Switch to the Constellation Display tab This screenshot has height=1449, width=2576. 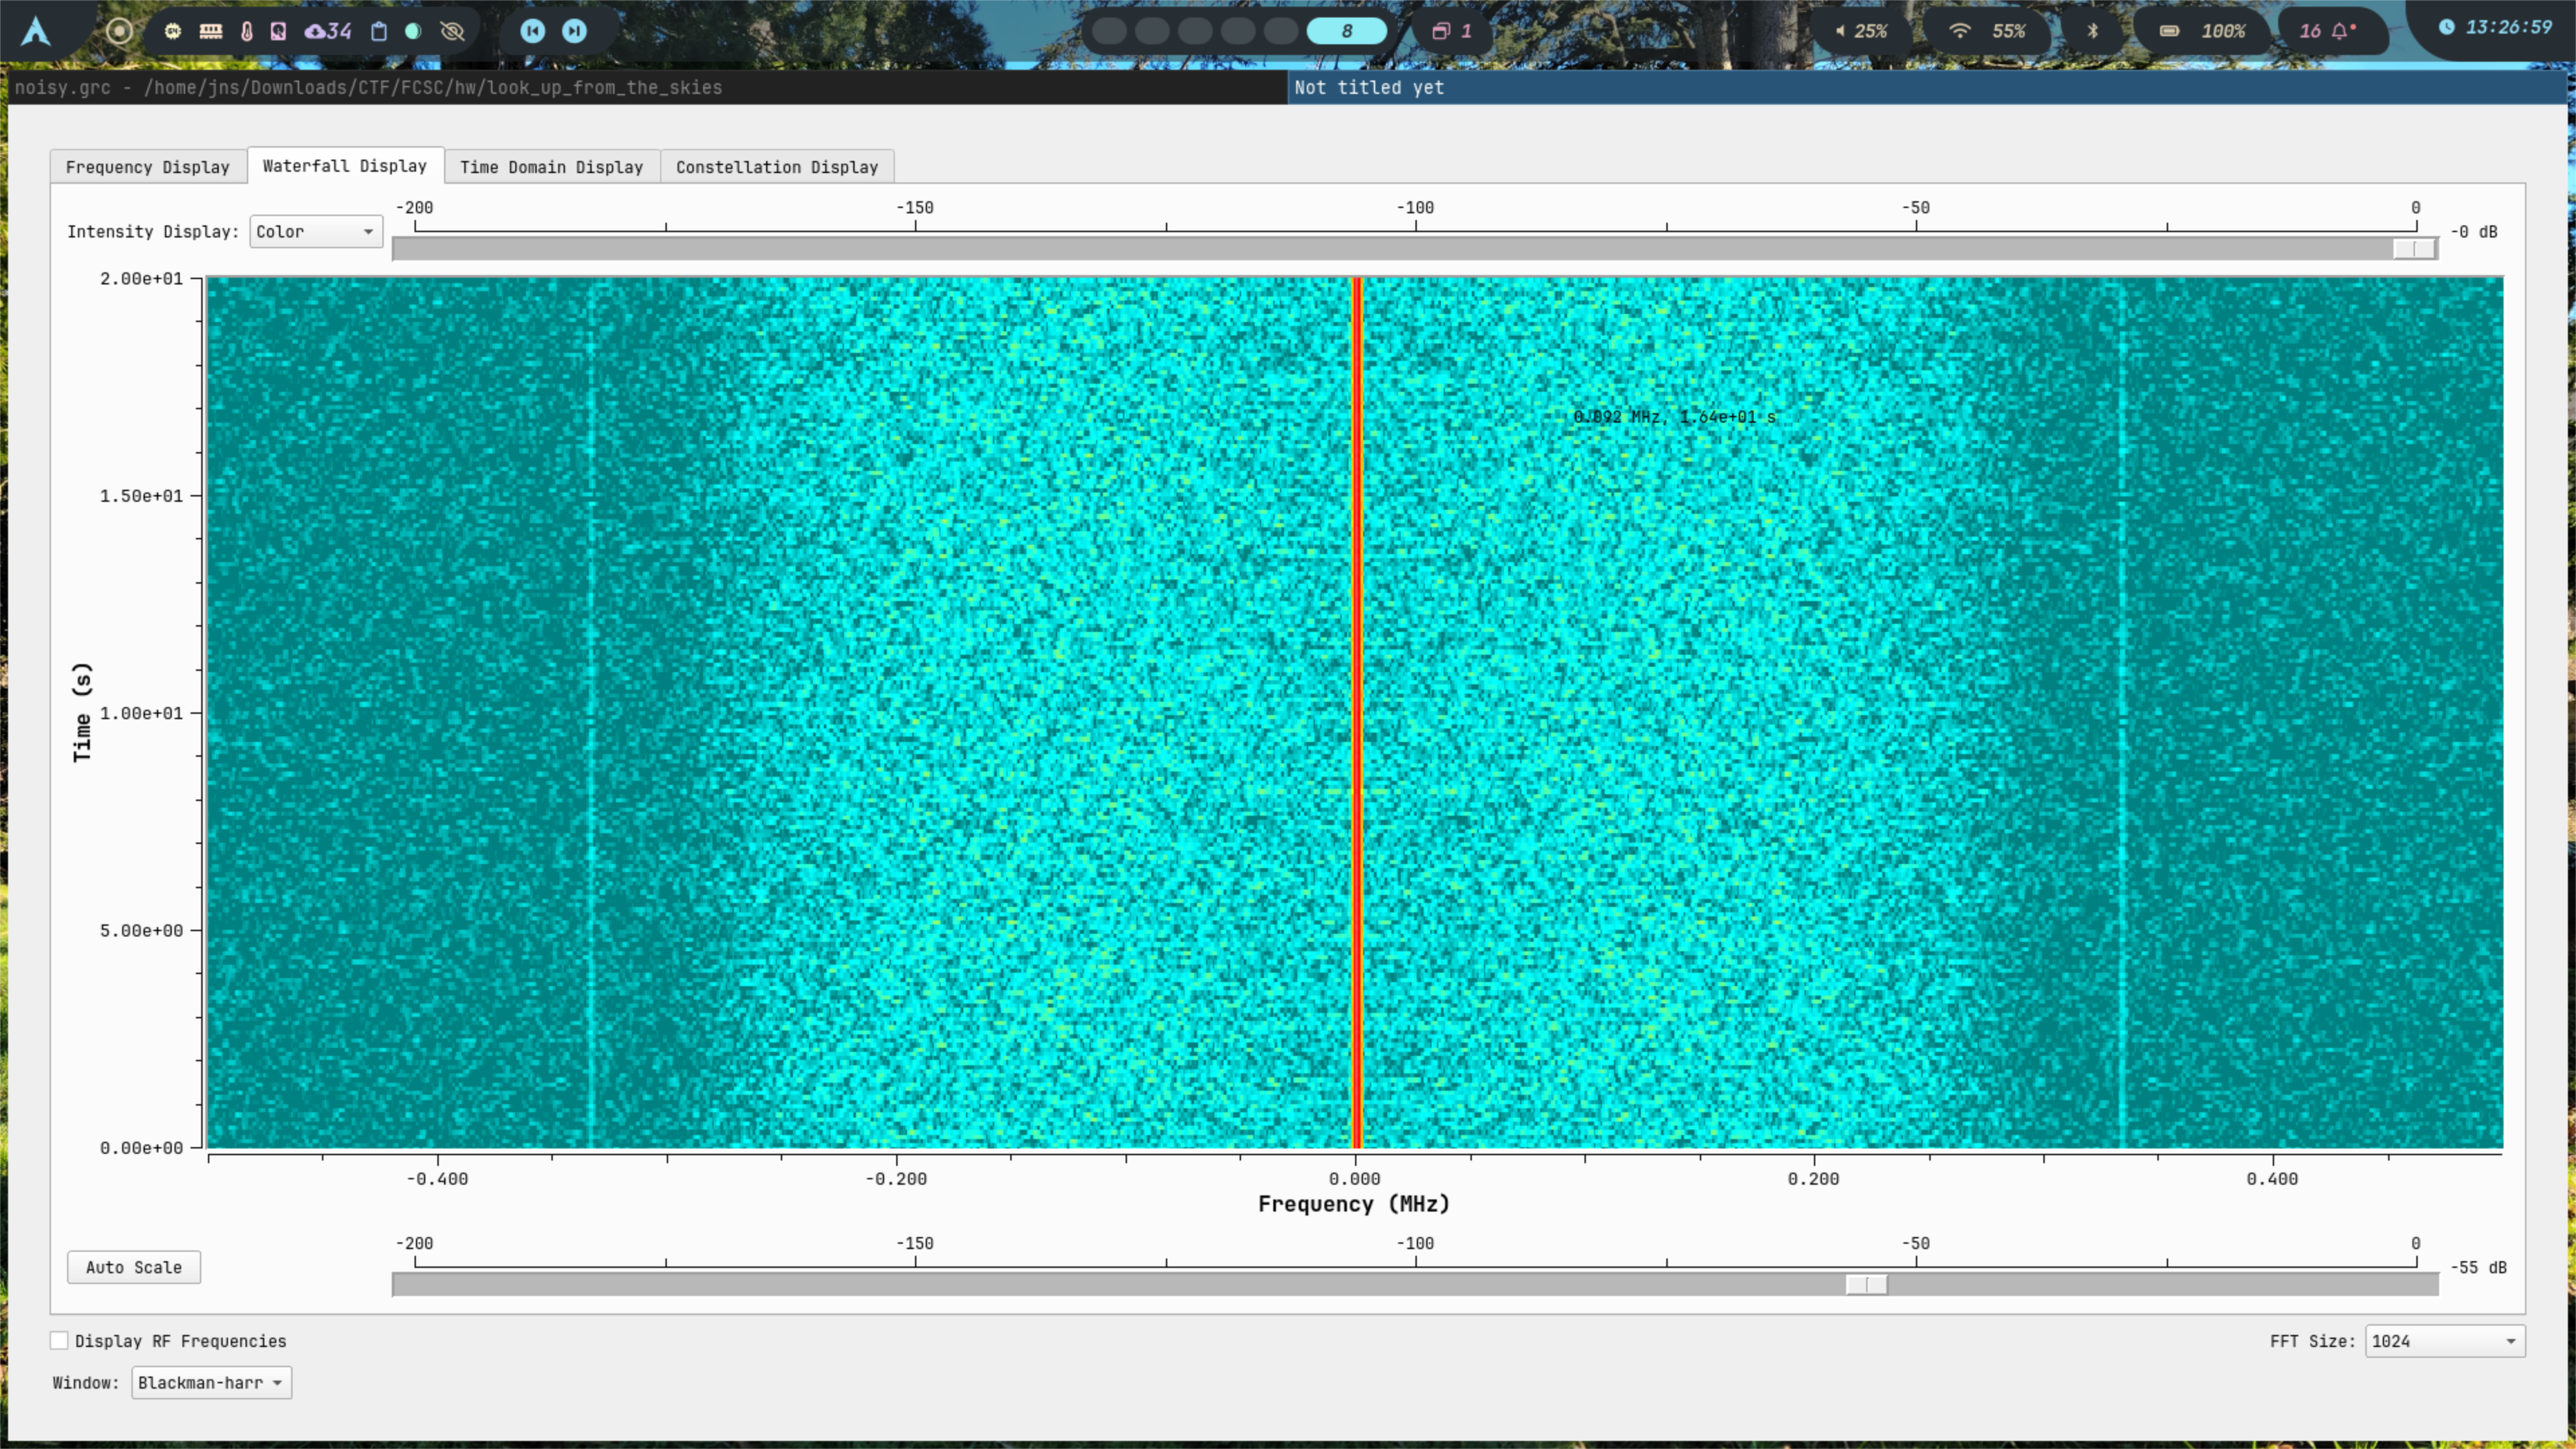pyautogui.click(x=776, y=167)
